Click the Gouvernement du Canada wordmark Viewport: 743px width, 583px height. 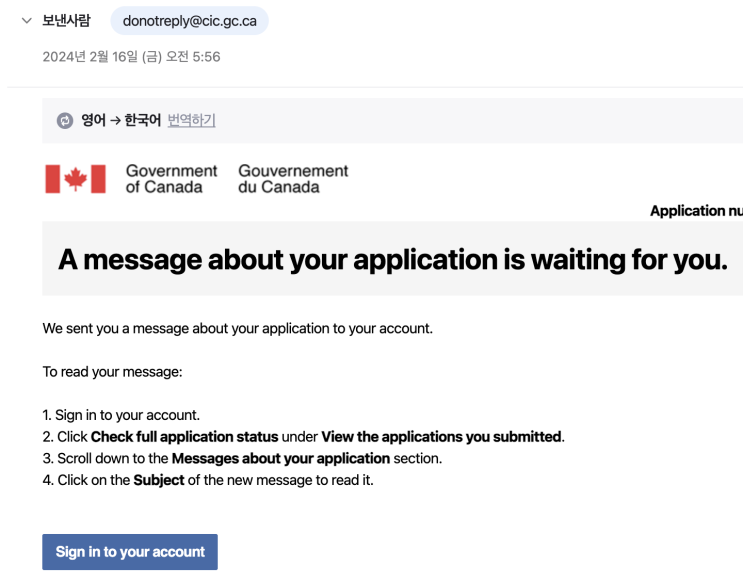coord(293,179)
